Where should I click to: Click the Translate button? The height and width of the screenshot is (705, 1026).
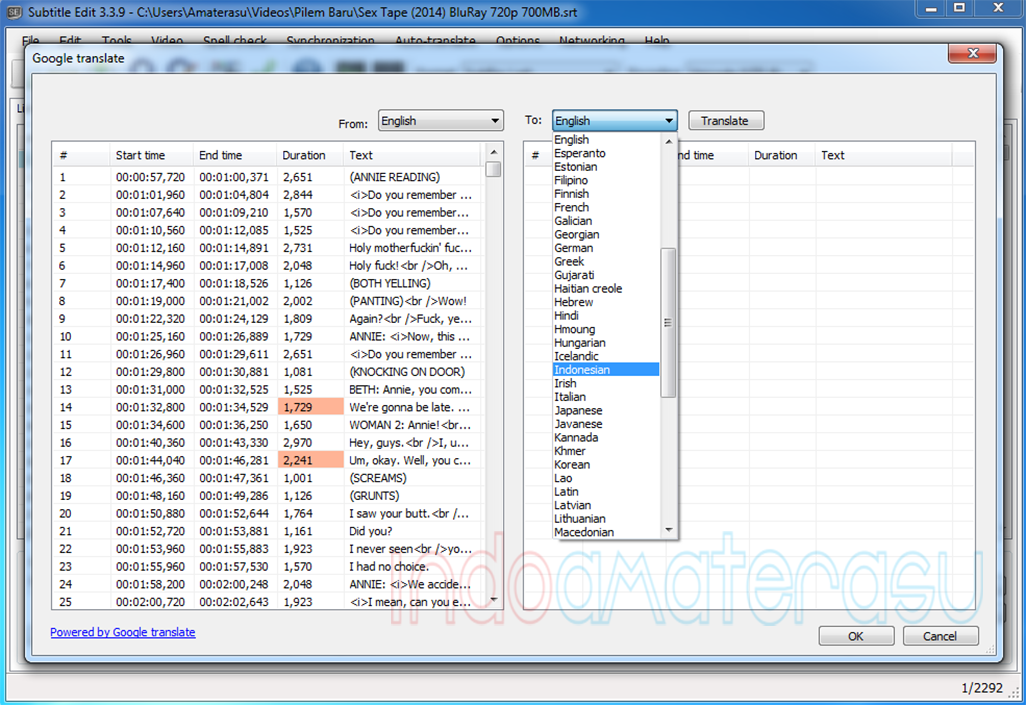(726, 120)
